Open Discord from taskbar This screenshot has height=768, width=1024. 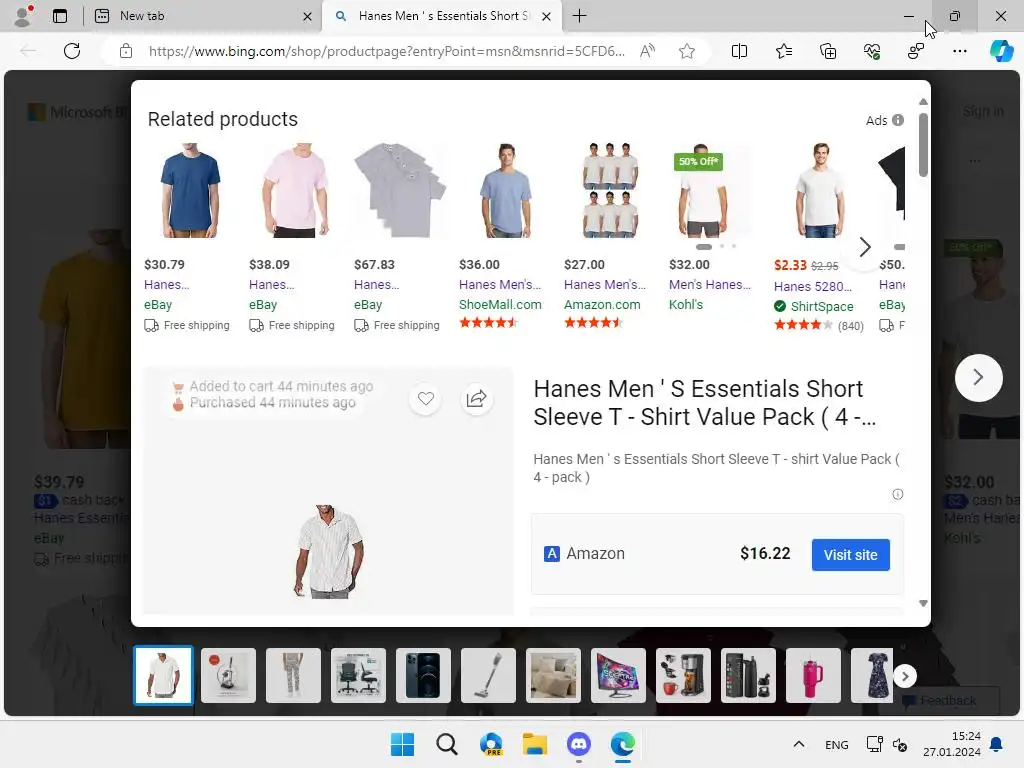click(x=579, y=744)
